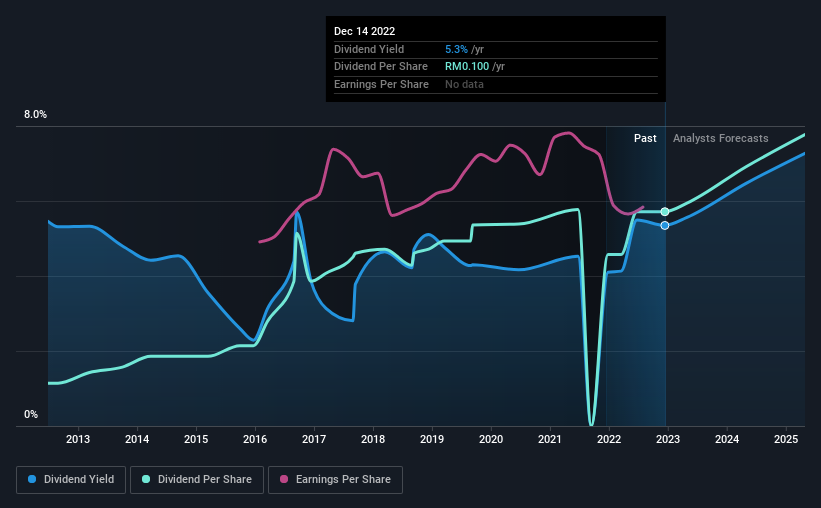Toggle the Dividend Per Share legend series
Screen dimensions: 821x508
[x=197, y=480]
